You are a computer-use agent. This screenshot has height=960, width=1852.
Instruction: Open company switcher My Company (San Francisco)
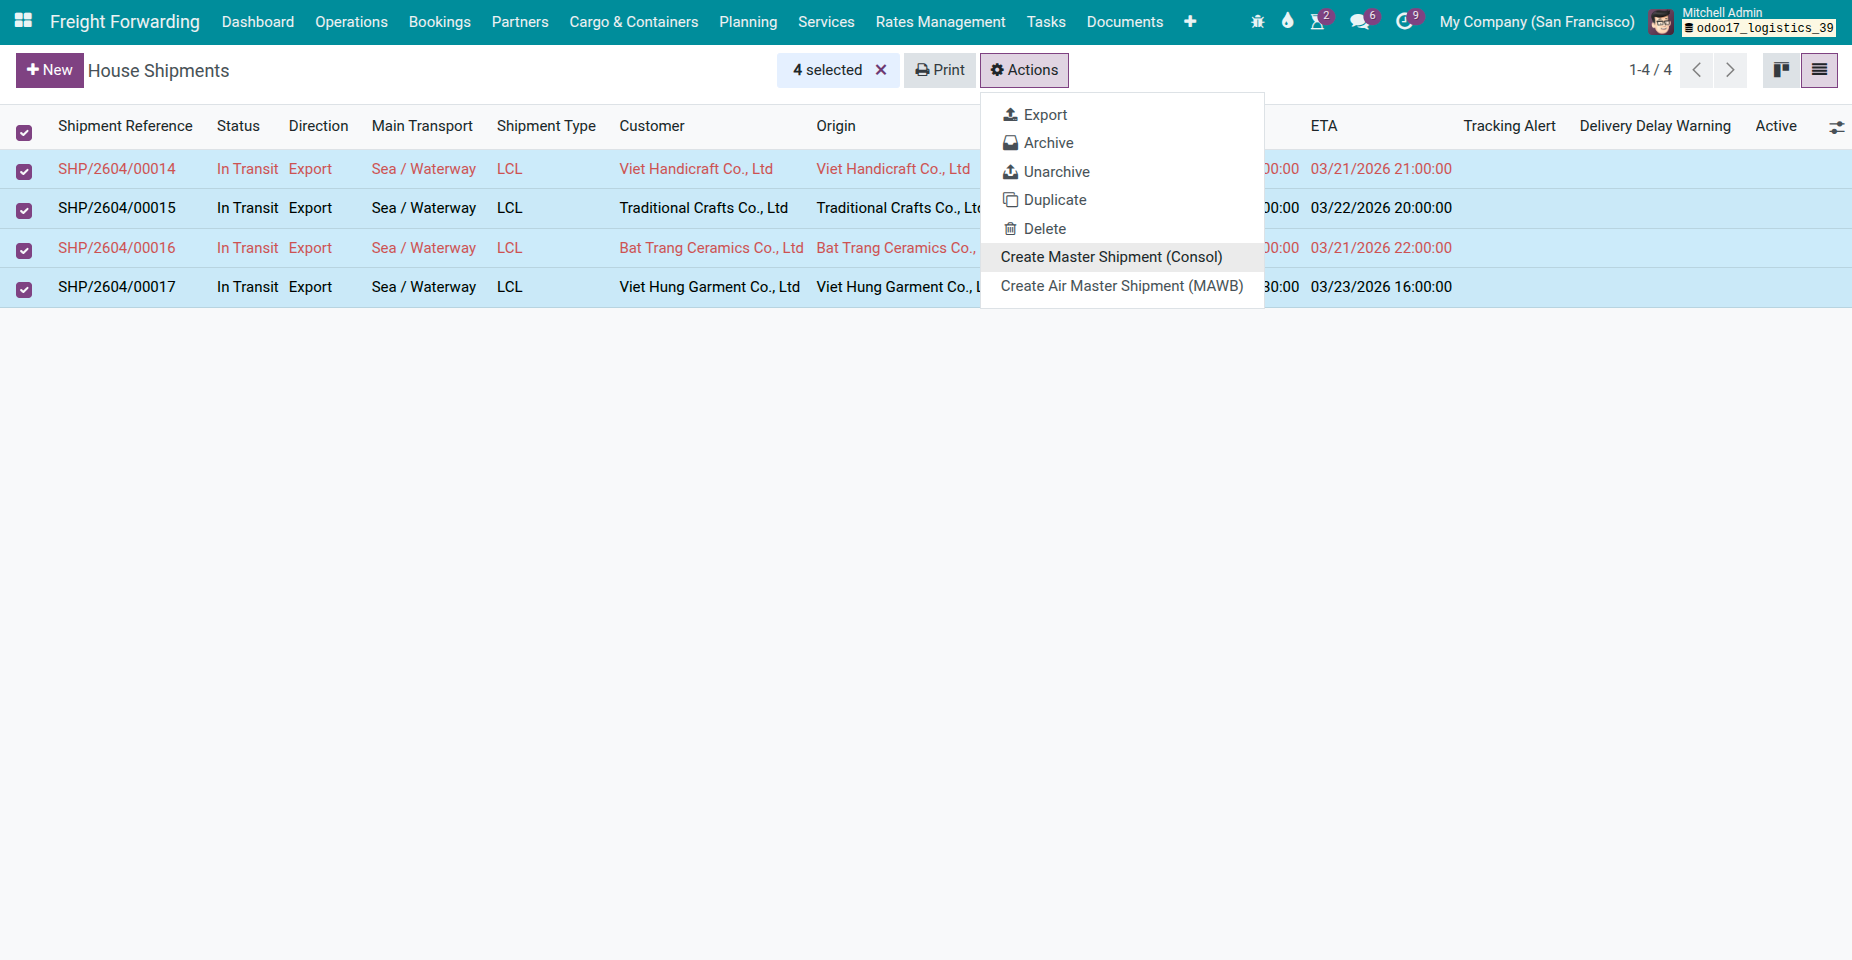click(x=1536, y=22)
